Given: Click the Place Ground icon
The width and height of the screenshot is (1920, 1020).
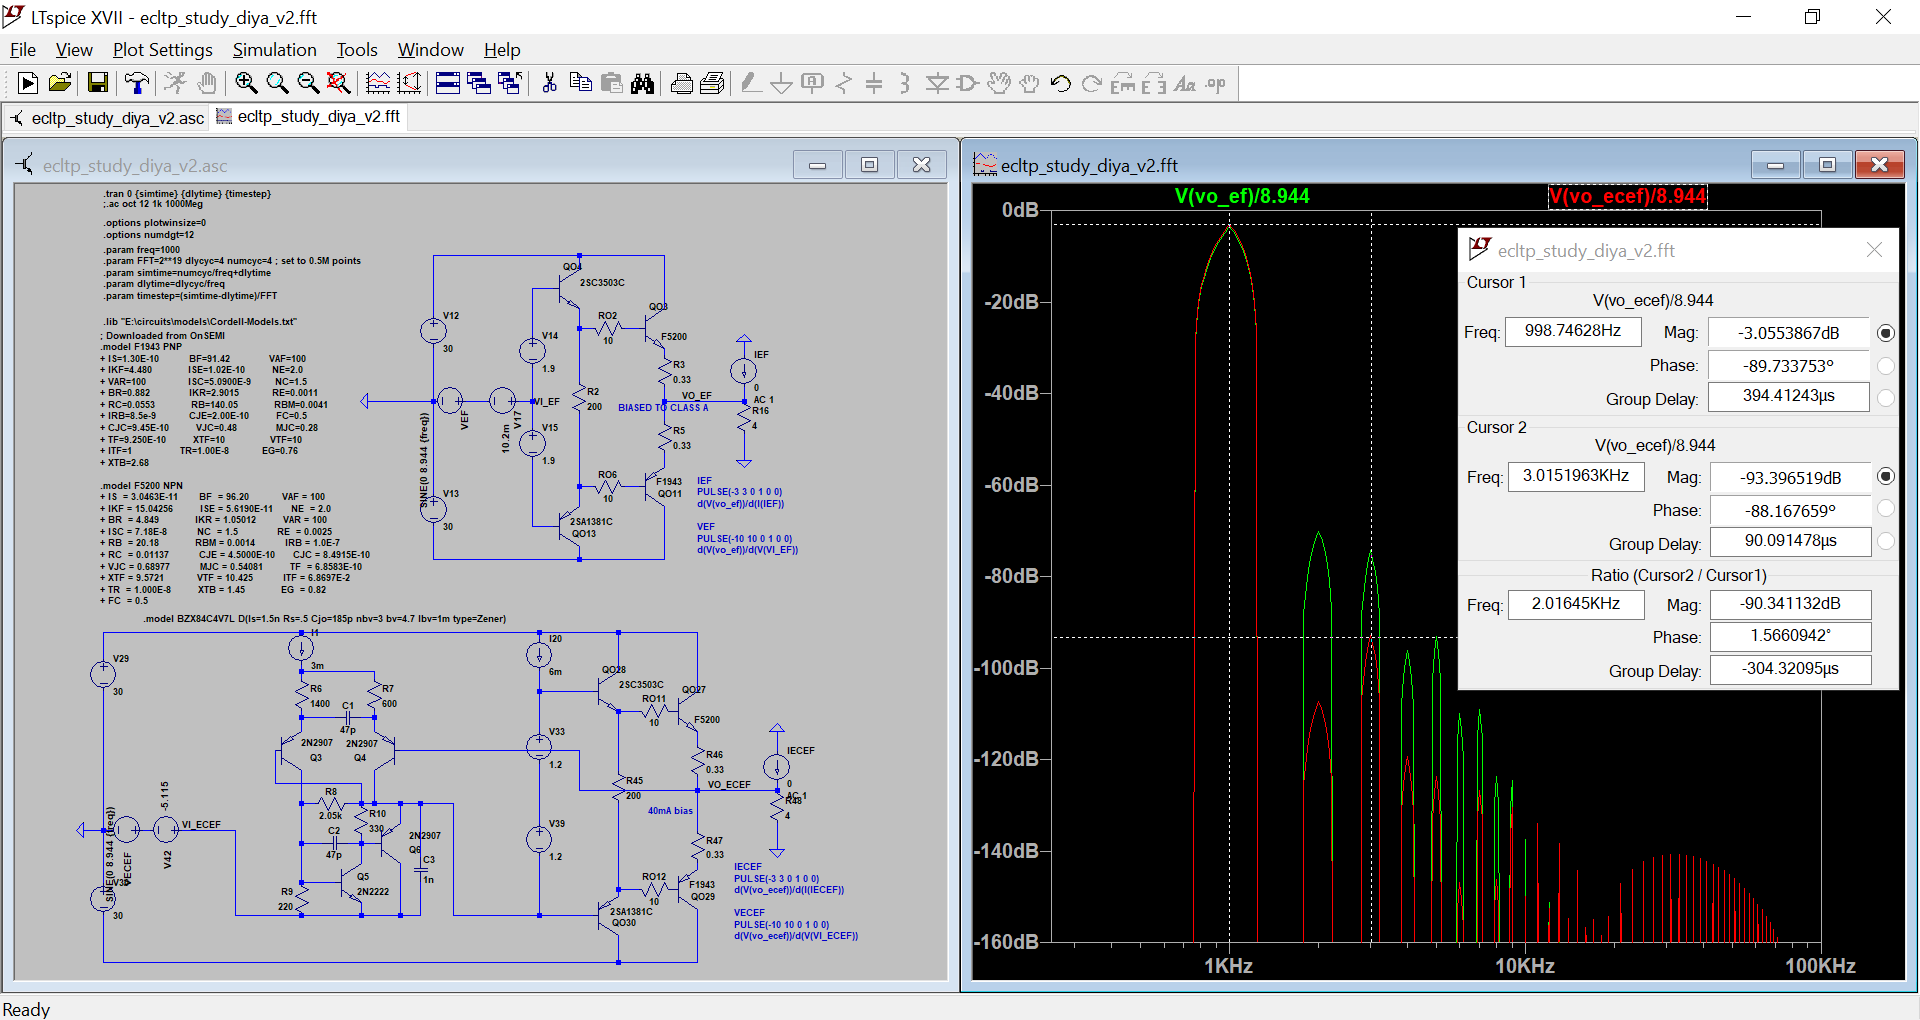Looking at the screenshot, I should [x=782, y=84].
